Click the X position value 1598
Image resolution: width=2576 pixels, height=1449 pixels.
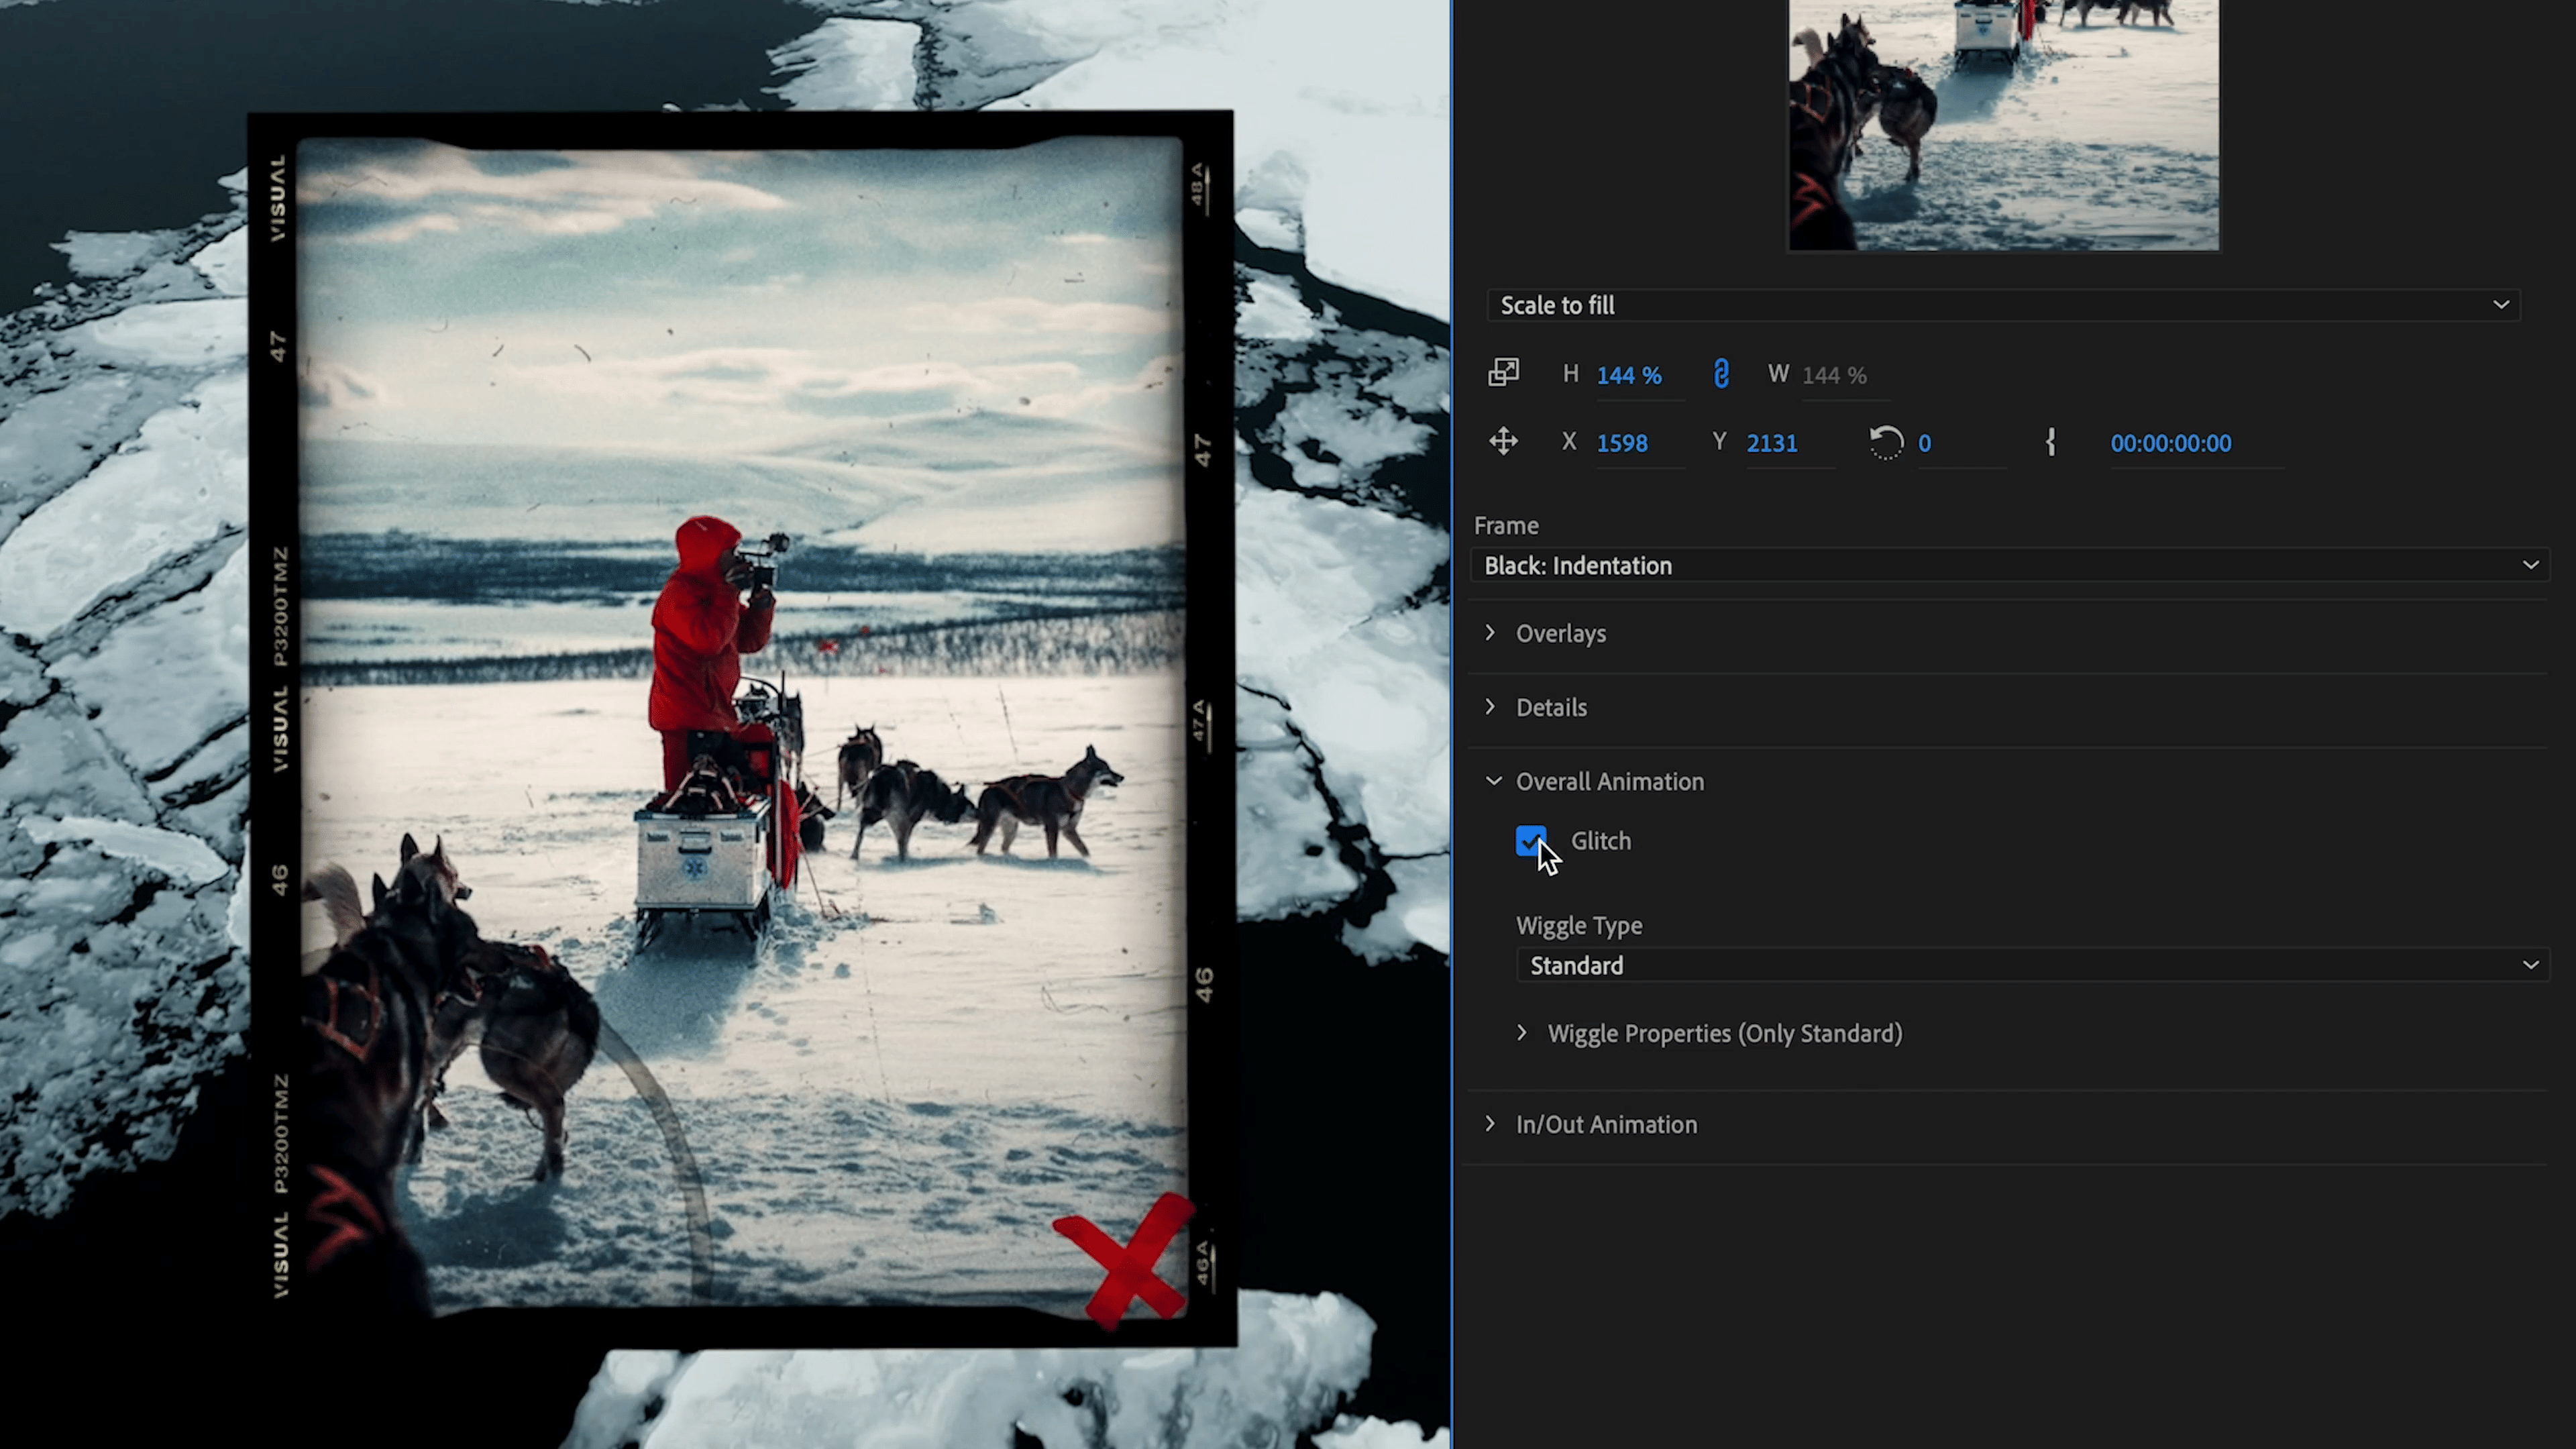pos(1621,443)
